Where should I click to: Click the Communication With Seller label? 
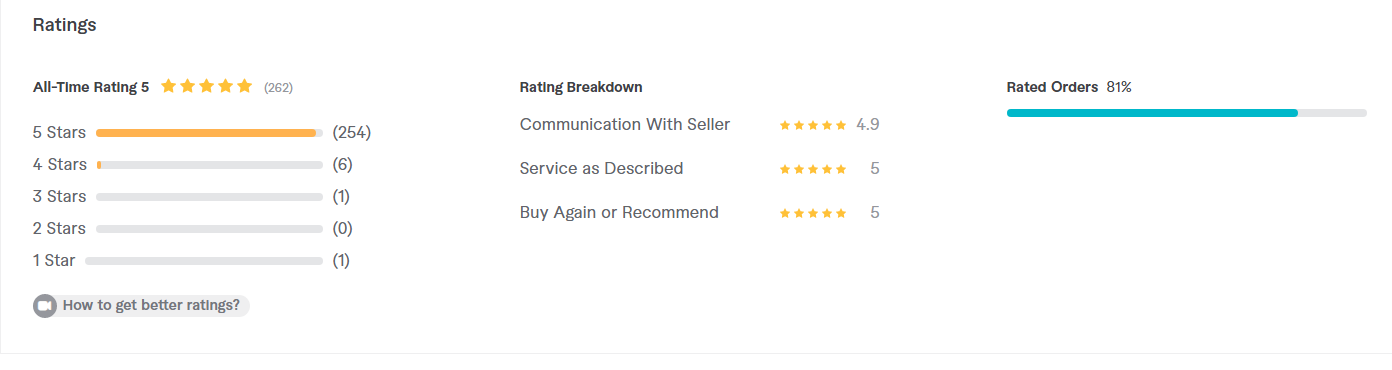pos(625,125)
